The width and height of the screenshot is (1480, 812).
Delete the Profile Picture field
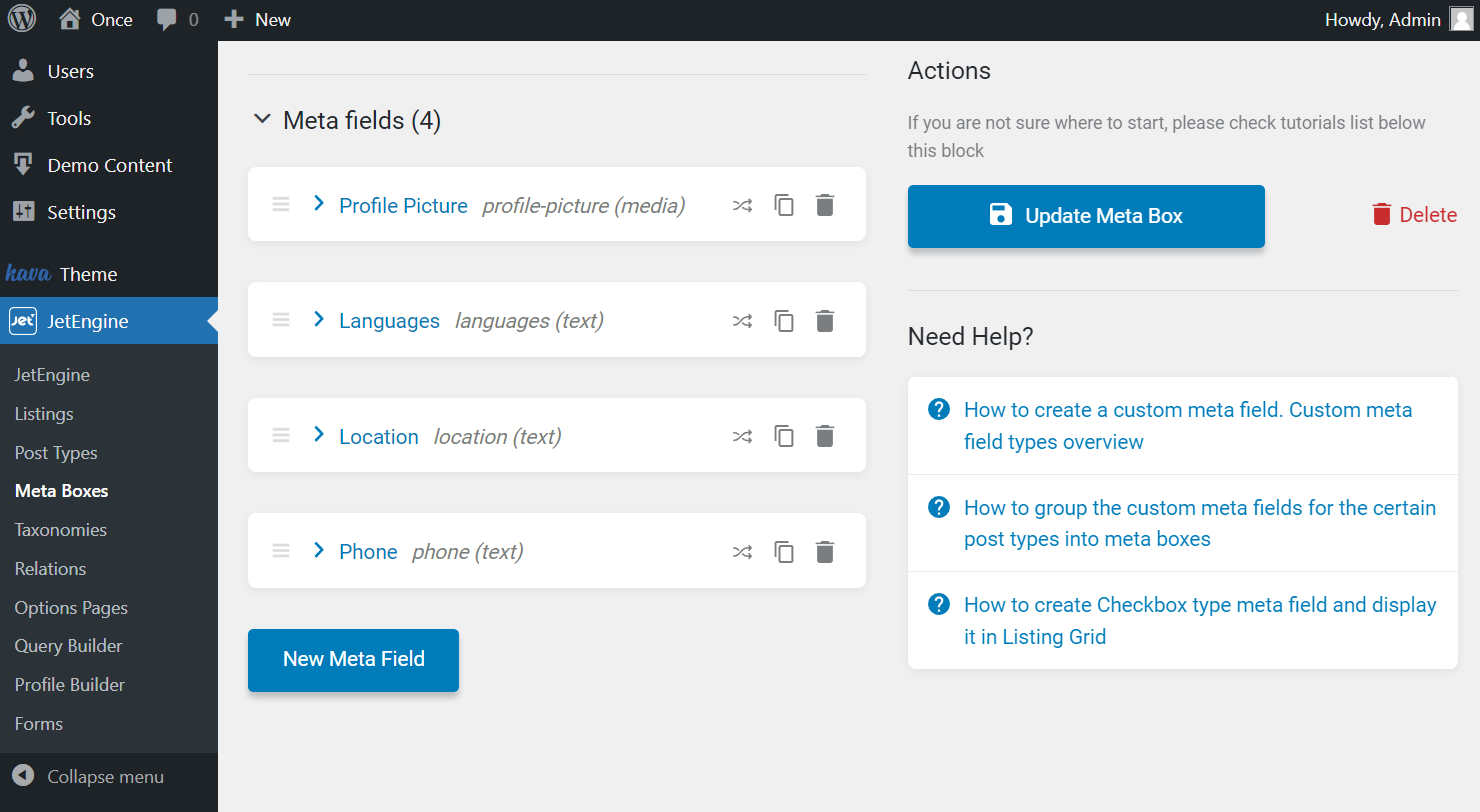click(x=824, y=205)
